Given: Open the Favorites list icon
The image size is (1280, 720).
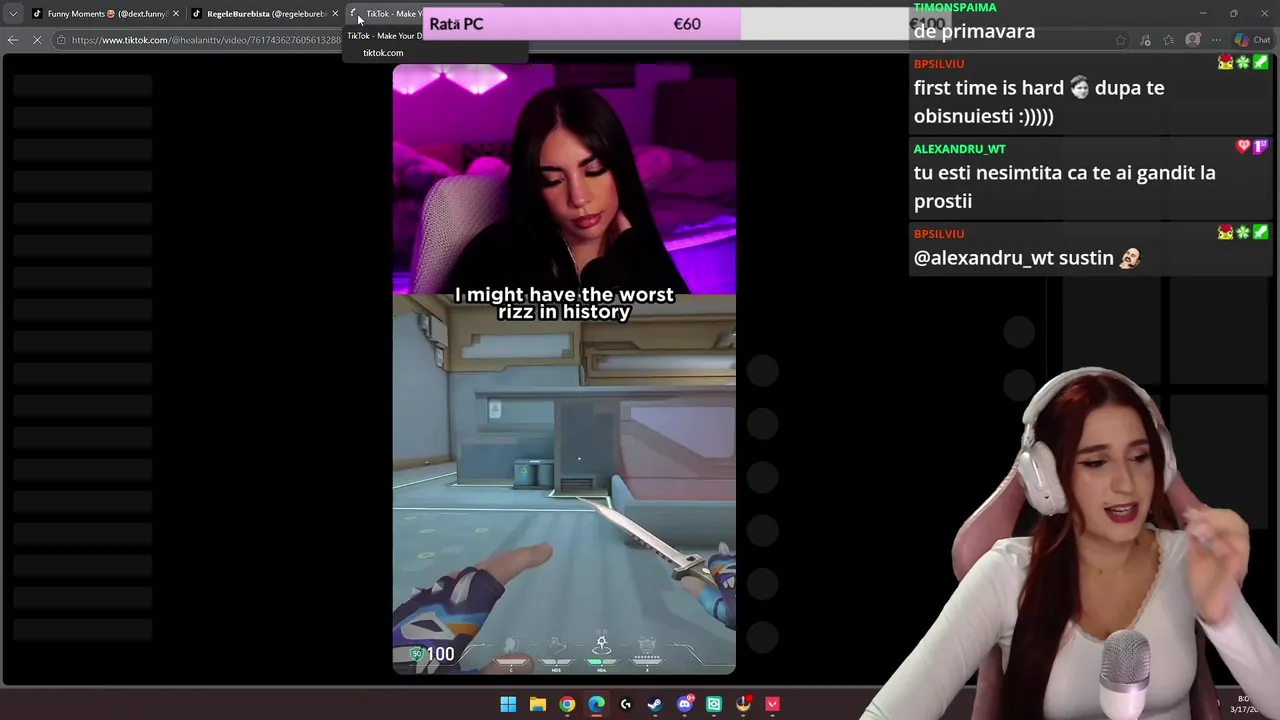Looking at the screenshot, I should [1169, 40].
